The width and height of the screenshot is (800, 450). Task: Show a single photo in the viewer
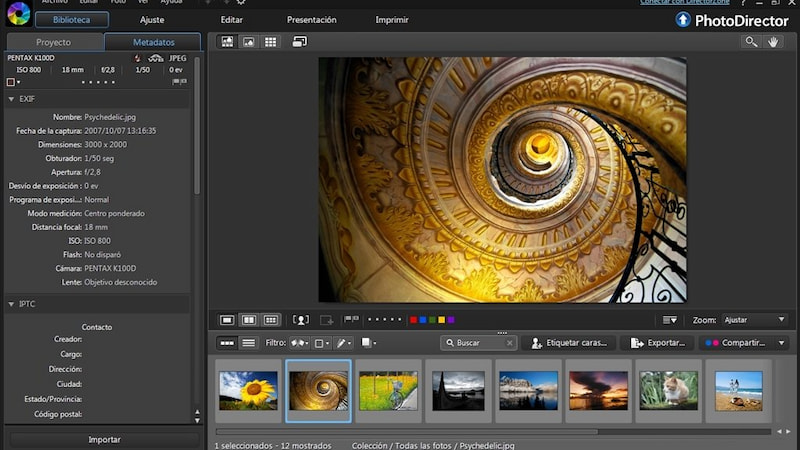[227, 320]
